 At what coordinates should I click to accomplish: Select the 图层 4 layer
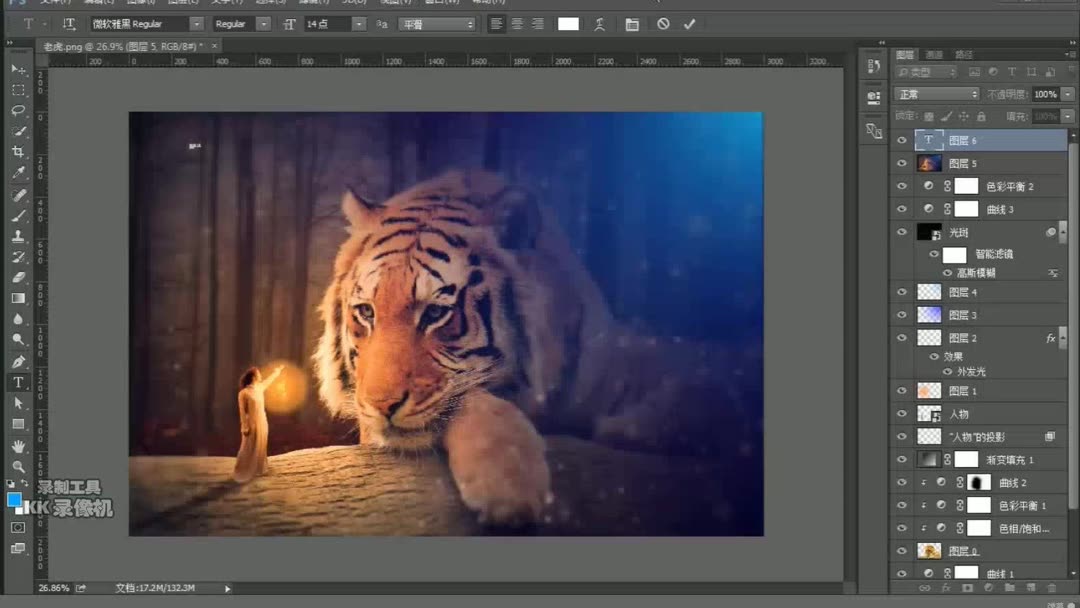[990, 292]
